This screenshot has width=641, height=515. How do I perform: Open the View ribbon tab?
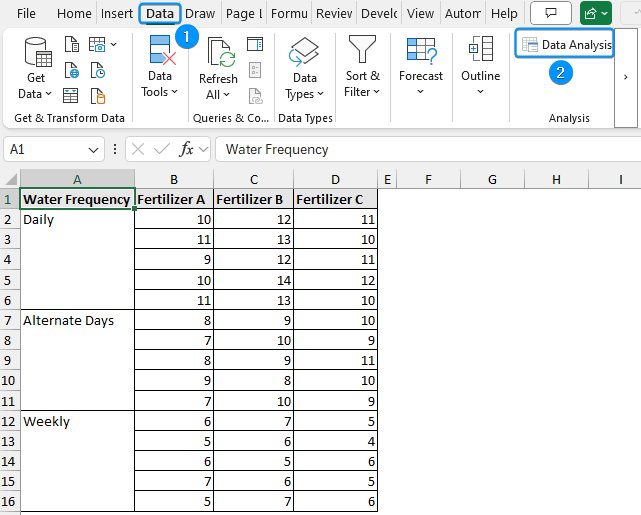coord(421,14)
